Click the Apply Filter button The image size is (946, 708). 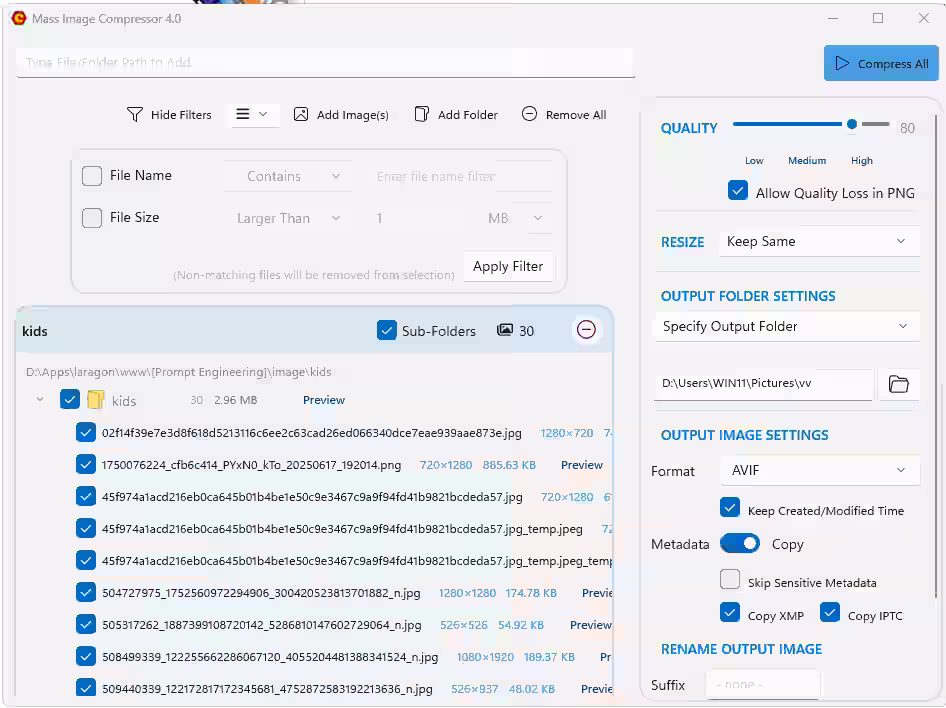point(508,266)
